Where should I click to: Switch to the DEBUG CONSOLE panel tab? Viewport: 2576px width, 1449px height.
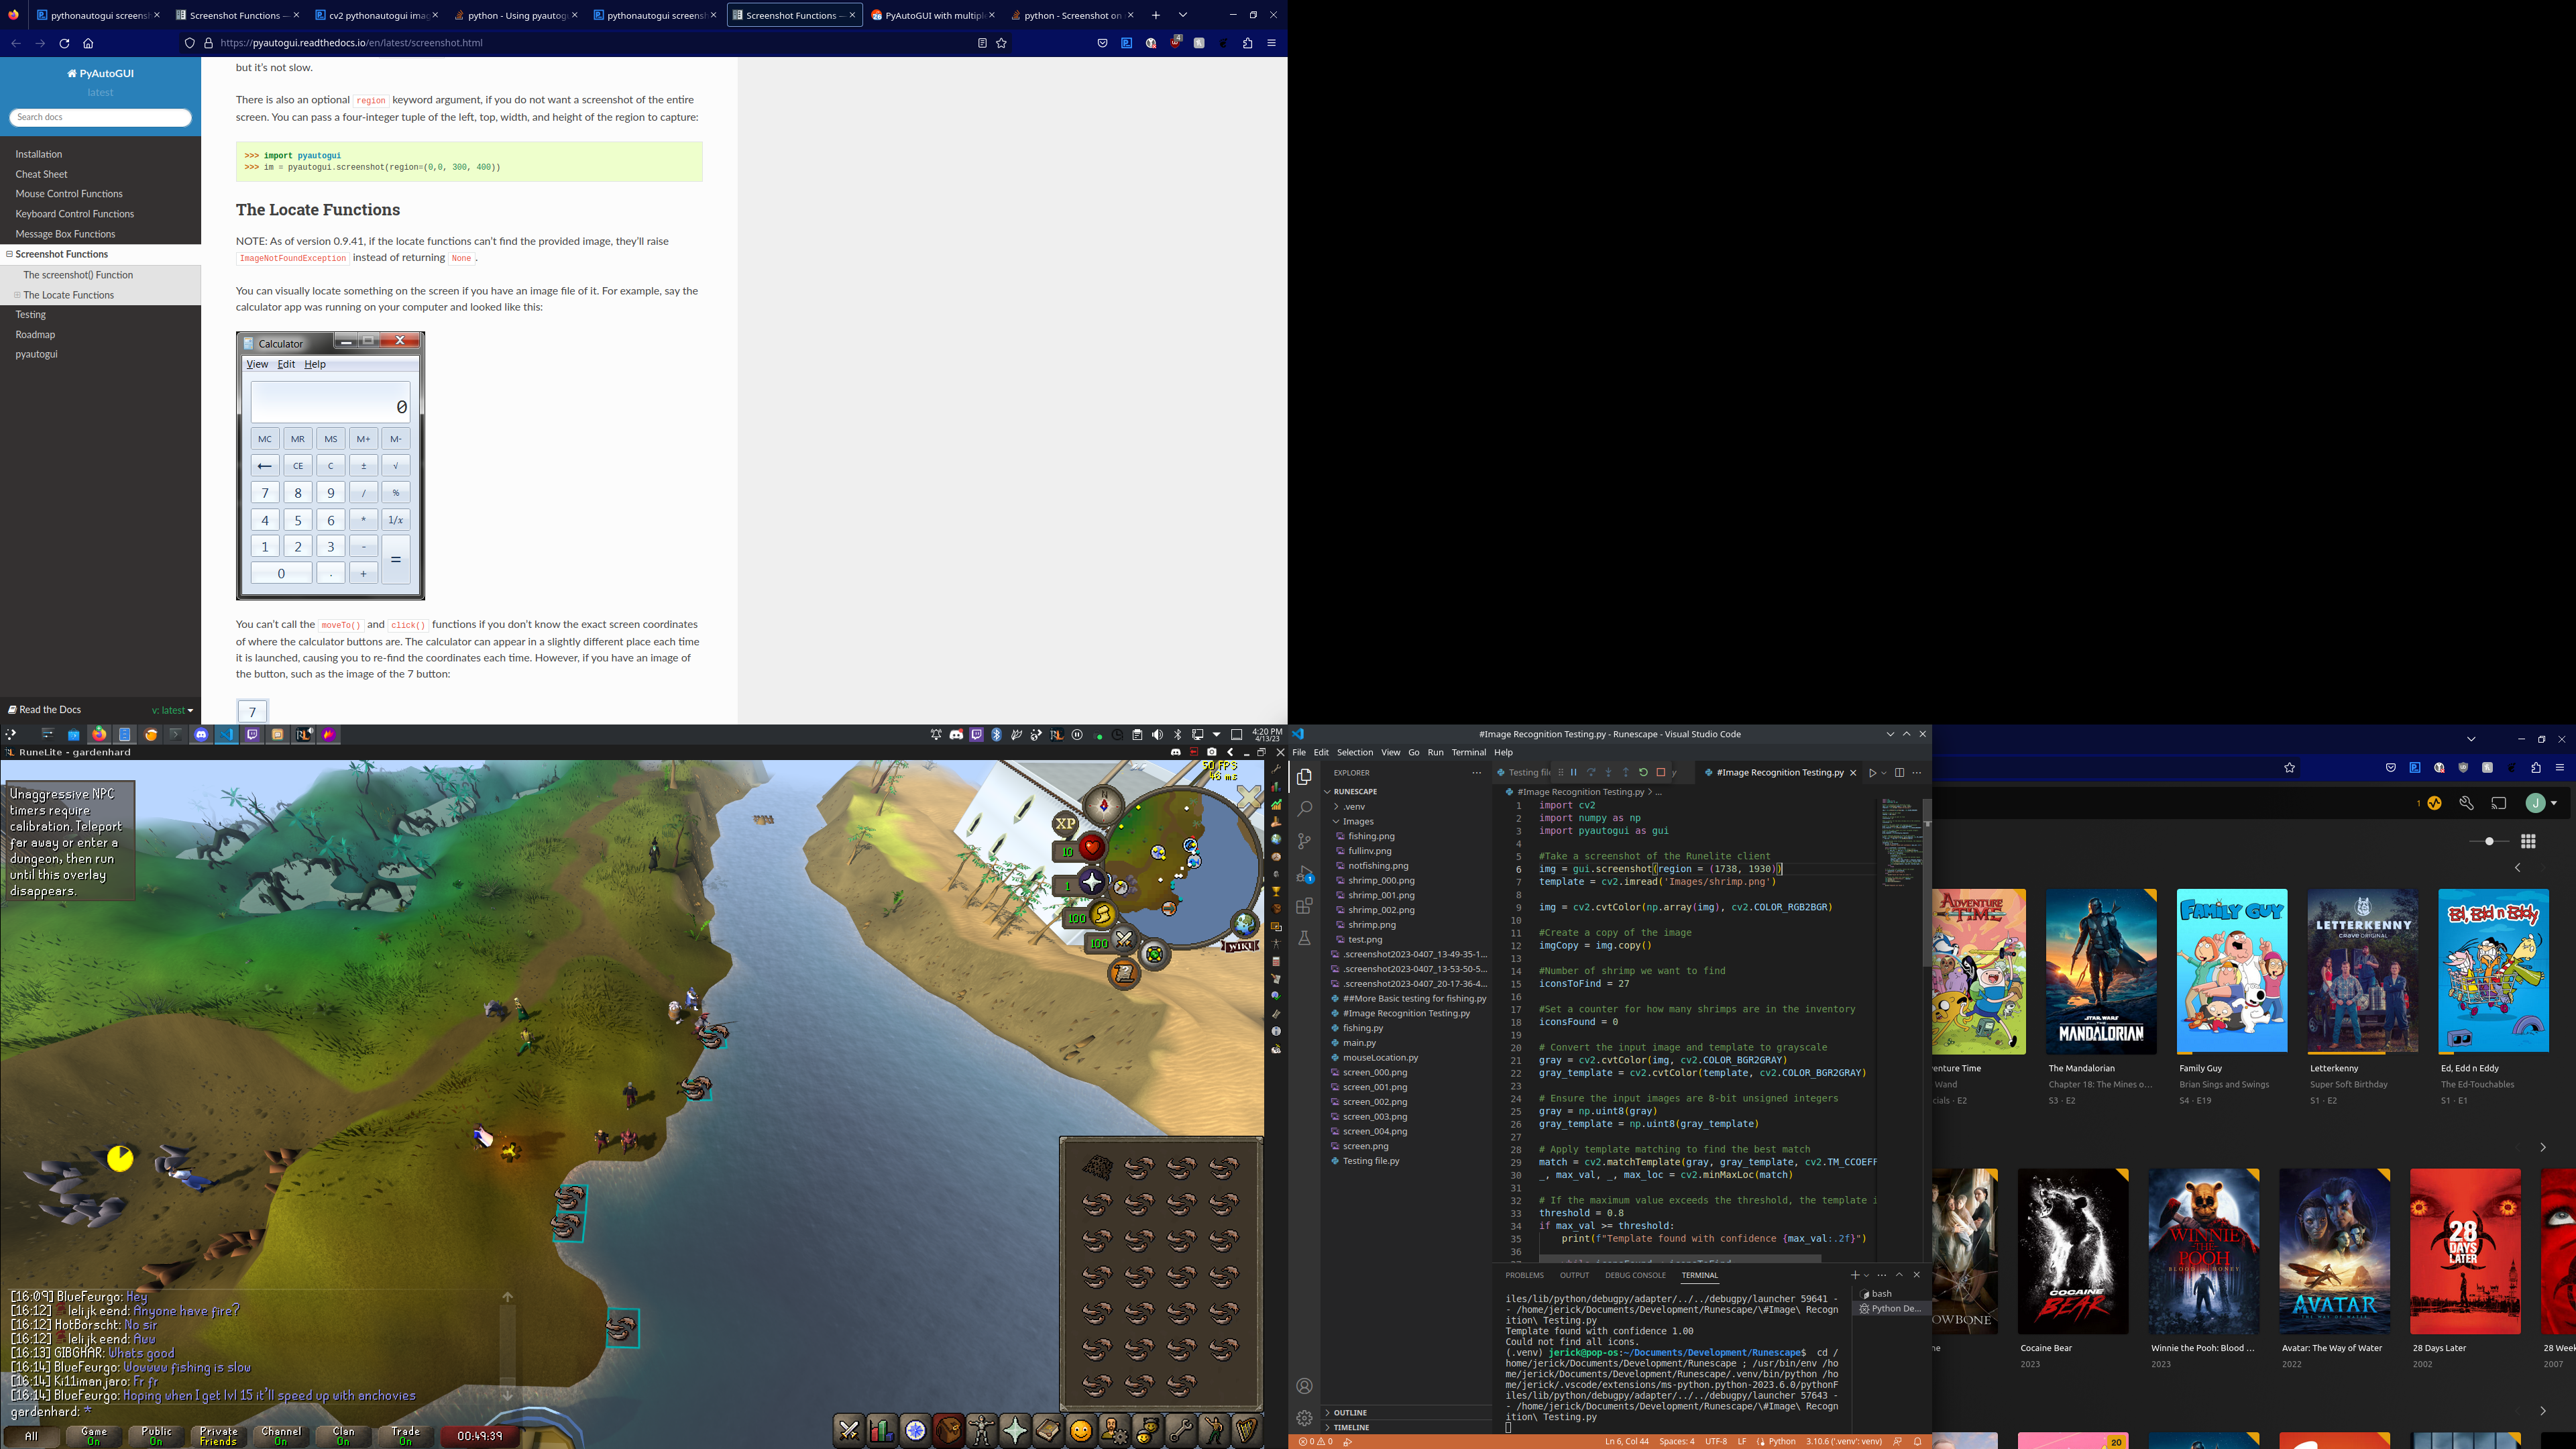click(1635, 1275)
